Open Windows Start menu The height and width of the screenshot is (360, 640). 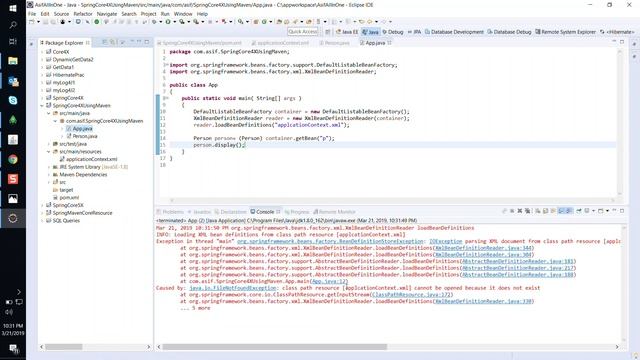pos(13,8)
